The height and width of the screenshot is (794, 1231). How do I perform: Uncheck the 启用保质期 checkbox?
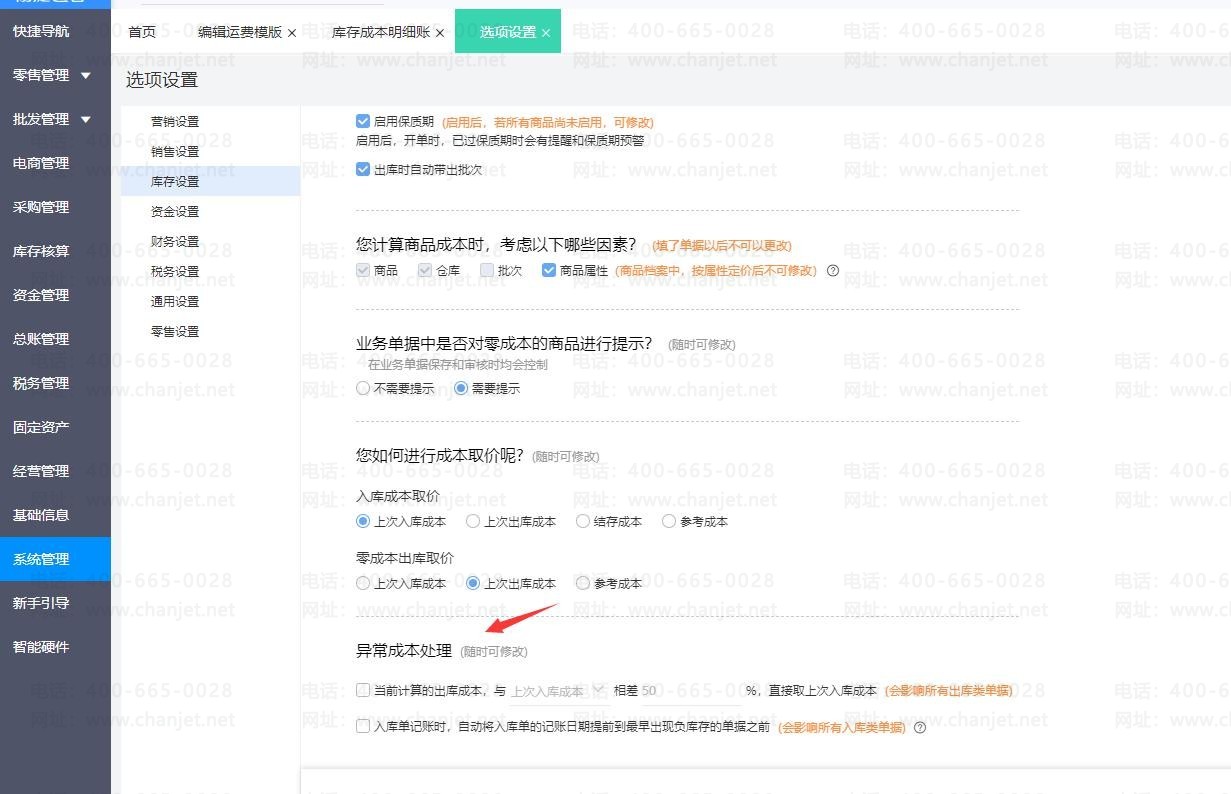coord(363,122)
